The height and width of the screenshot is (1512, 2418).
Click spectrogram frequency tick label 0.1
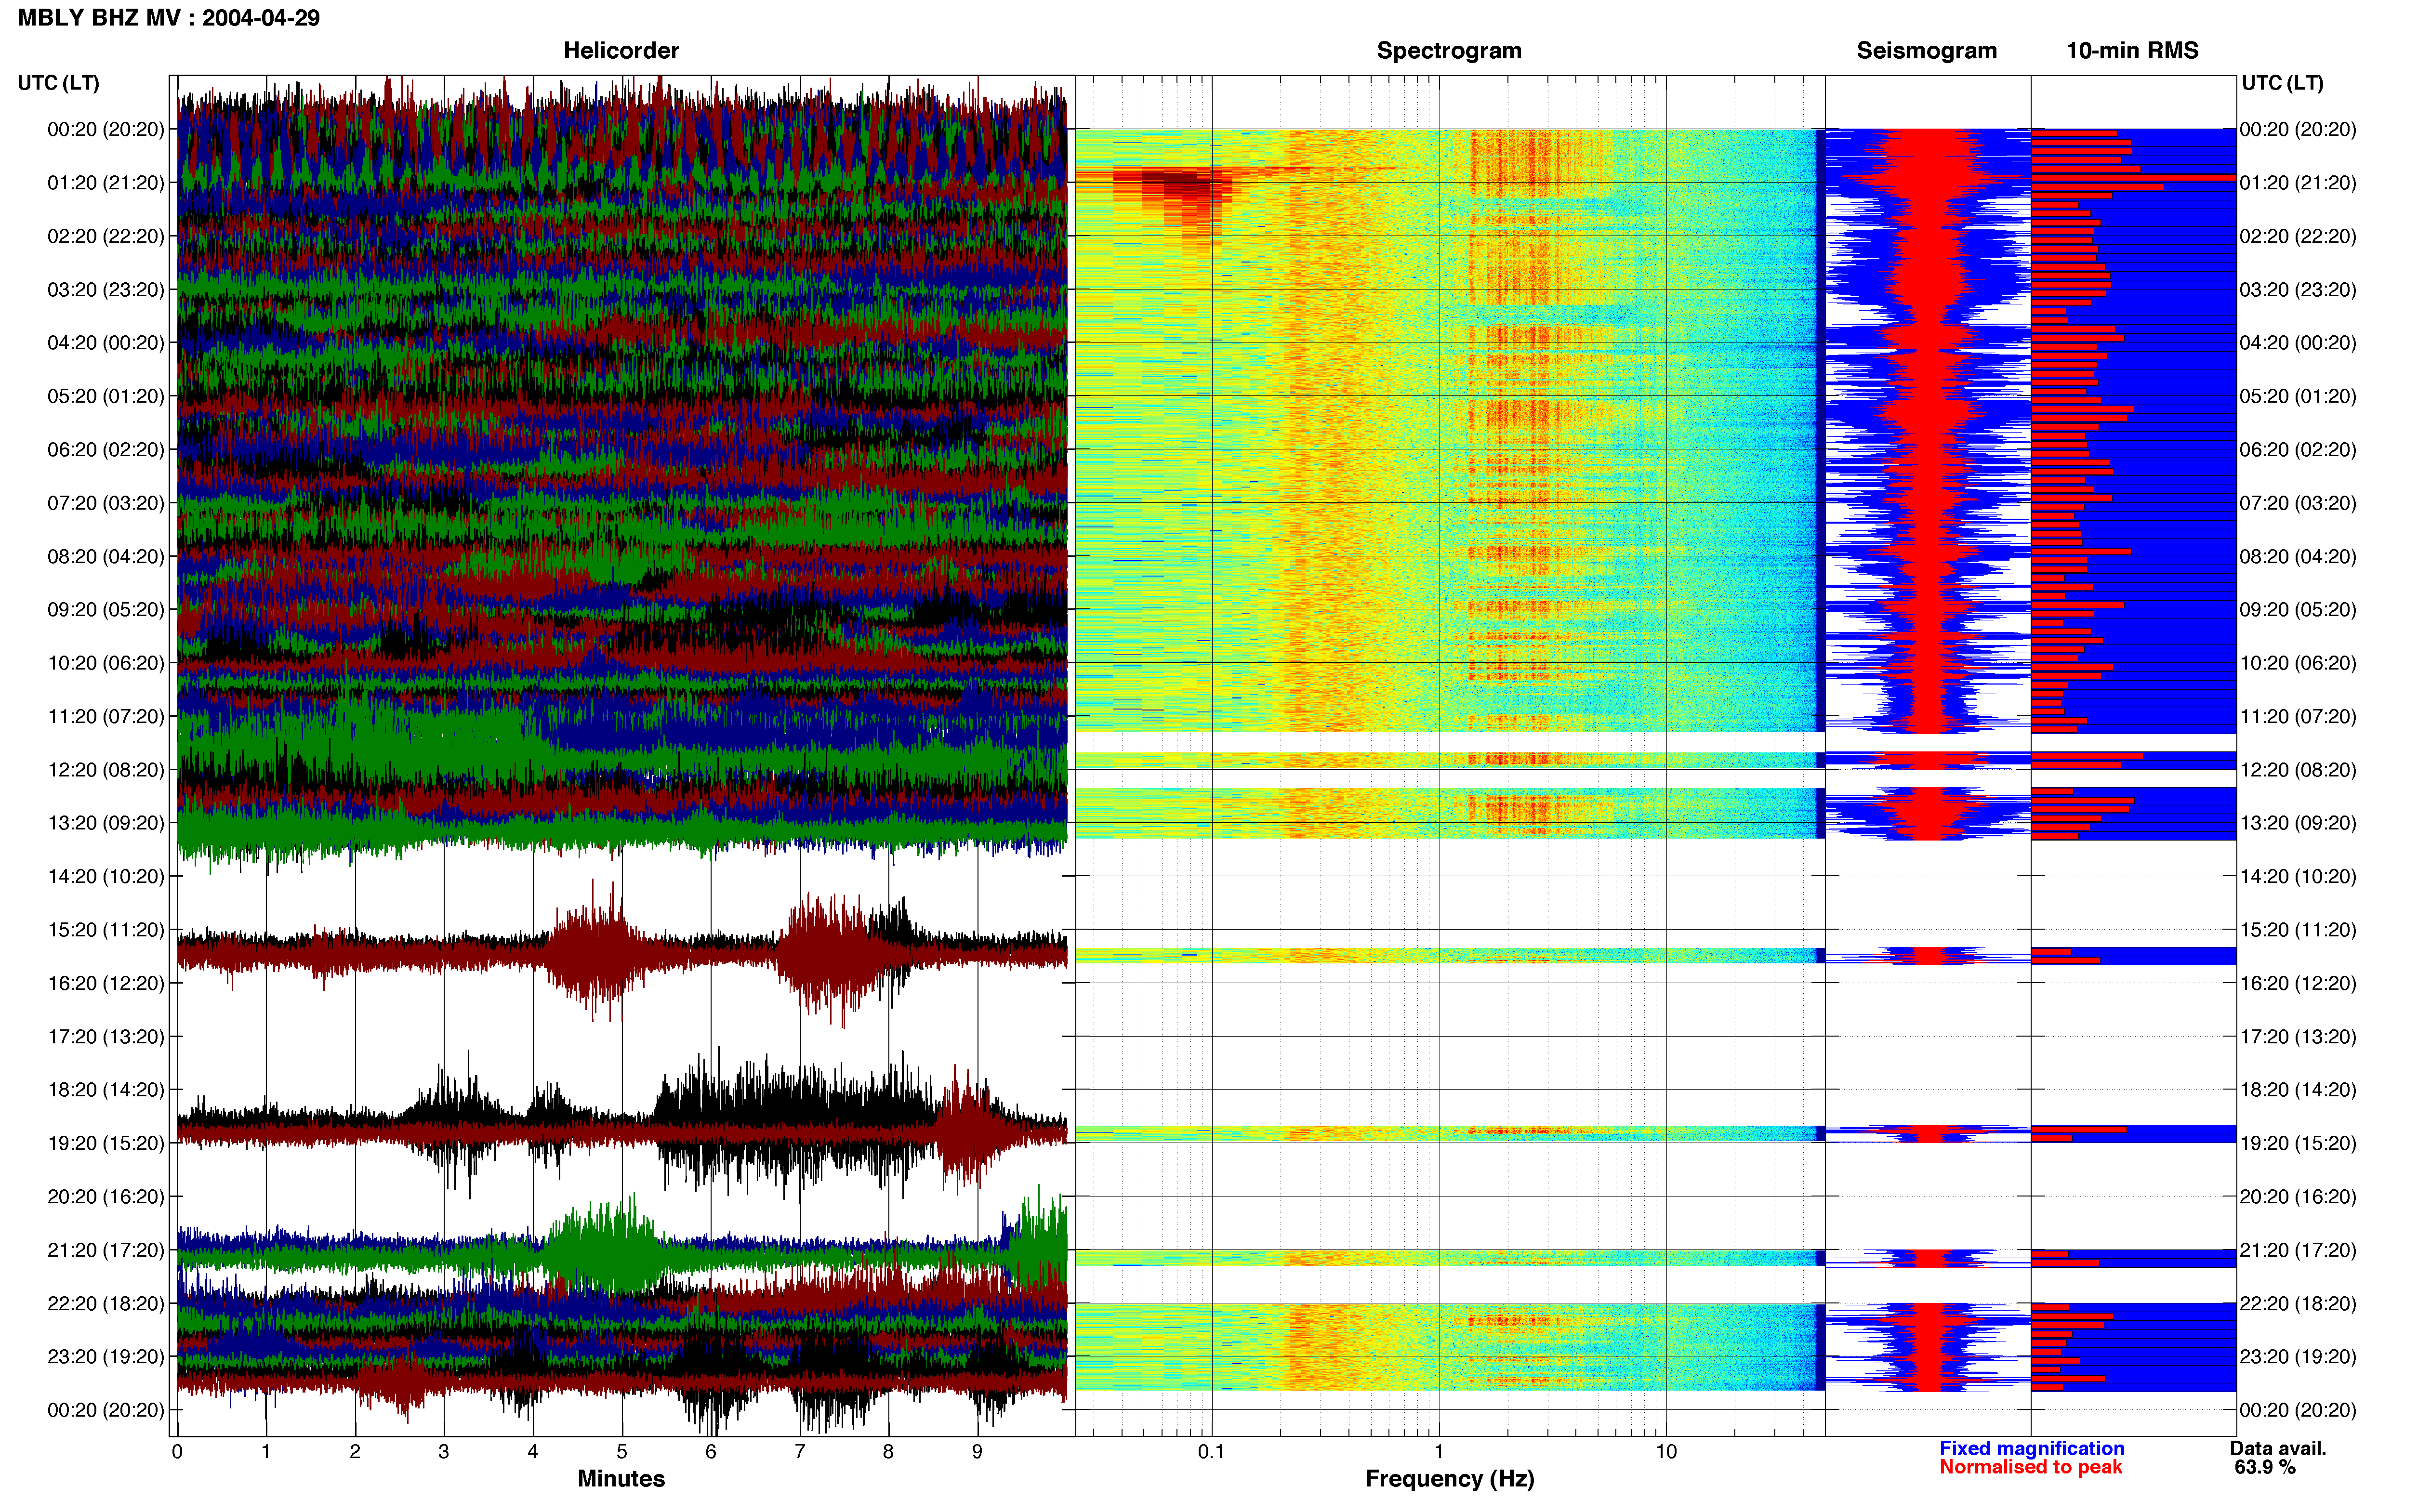1211,1452
